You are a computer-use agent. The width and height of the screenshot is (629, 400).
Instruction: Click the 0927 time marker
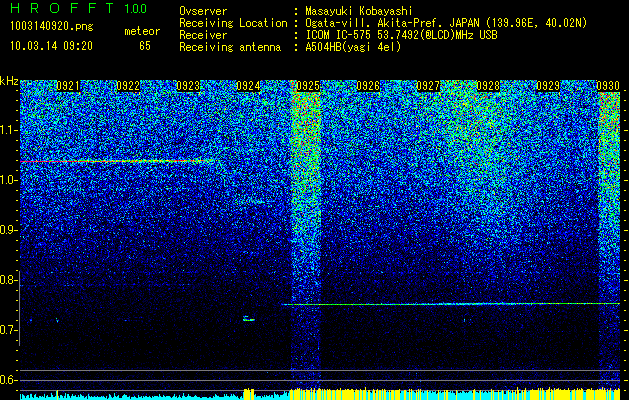click(x=428, y=86)
